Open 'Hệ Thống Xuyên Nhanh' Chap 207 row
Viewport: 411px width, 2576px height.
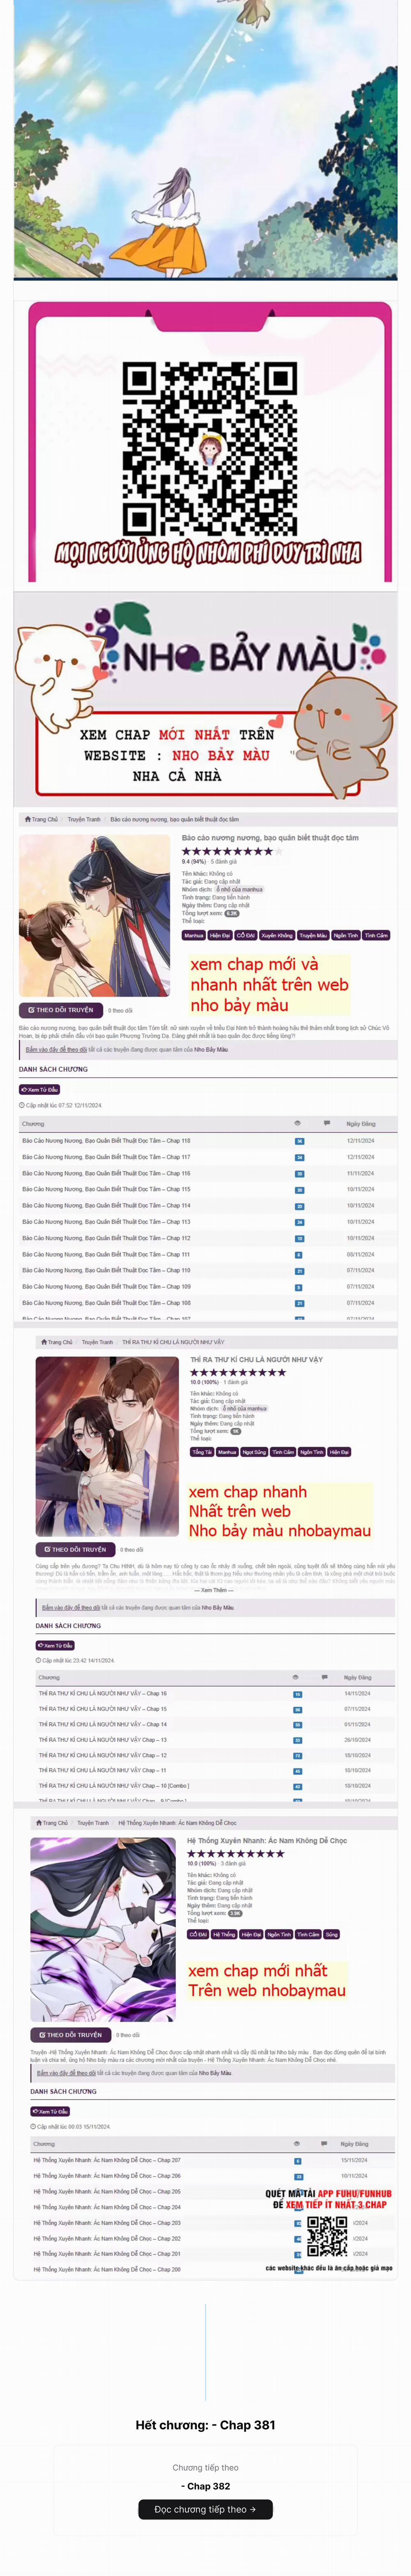(x=107, y=2160)
